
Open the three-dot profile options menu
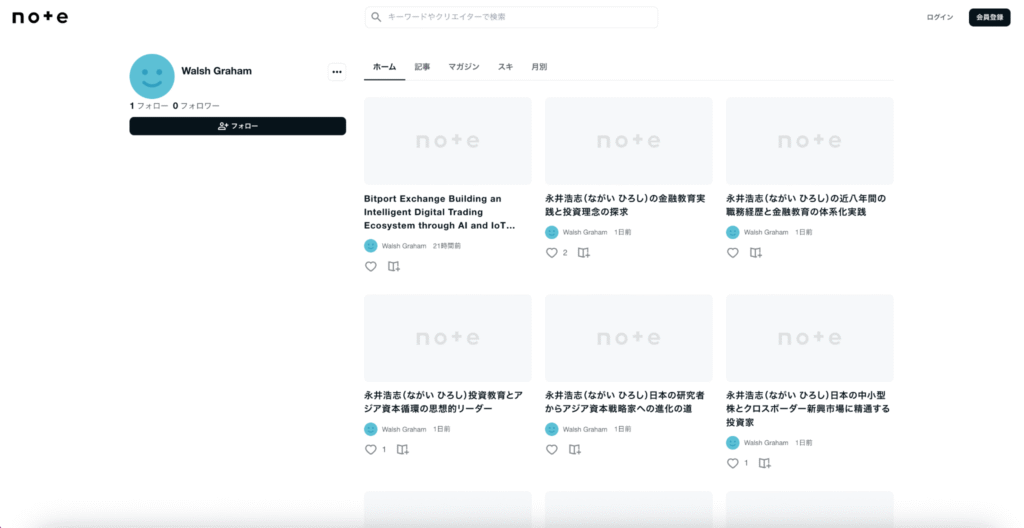pyautogui.click(x=337, y=72)
